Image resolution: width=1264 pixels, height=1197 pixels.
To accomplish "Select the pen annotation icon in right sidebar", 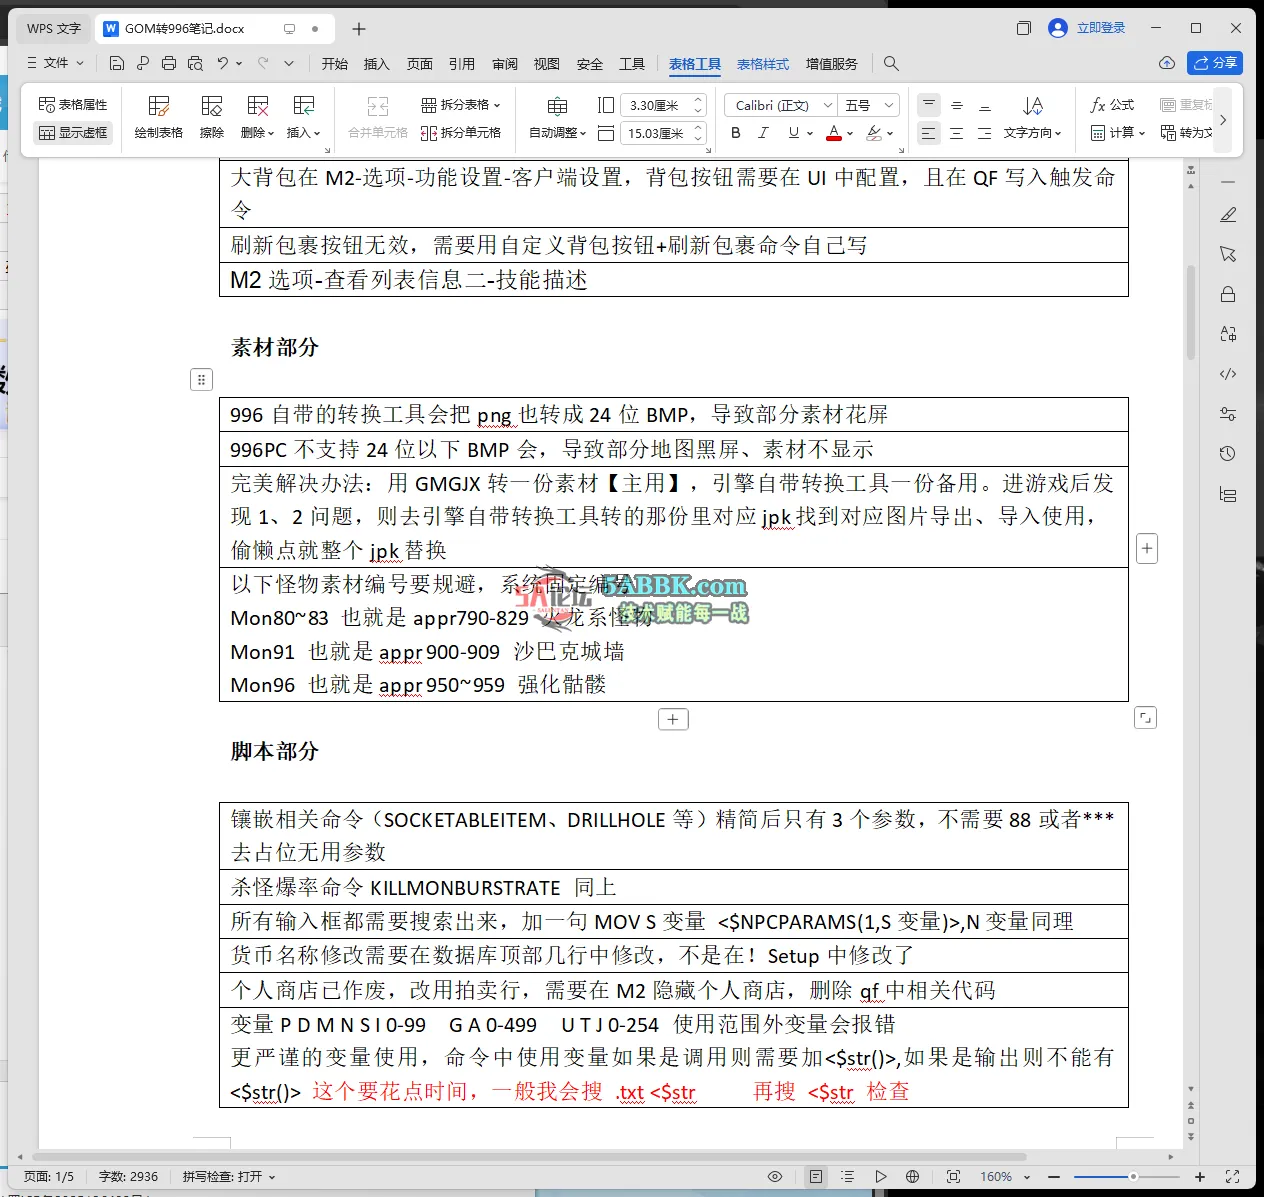I will pyautogui.click(x=1228, y=214).
